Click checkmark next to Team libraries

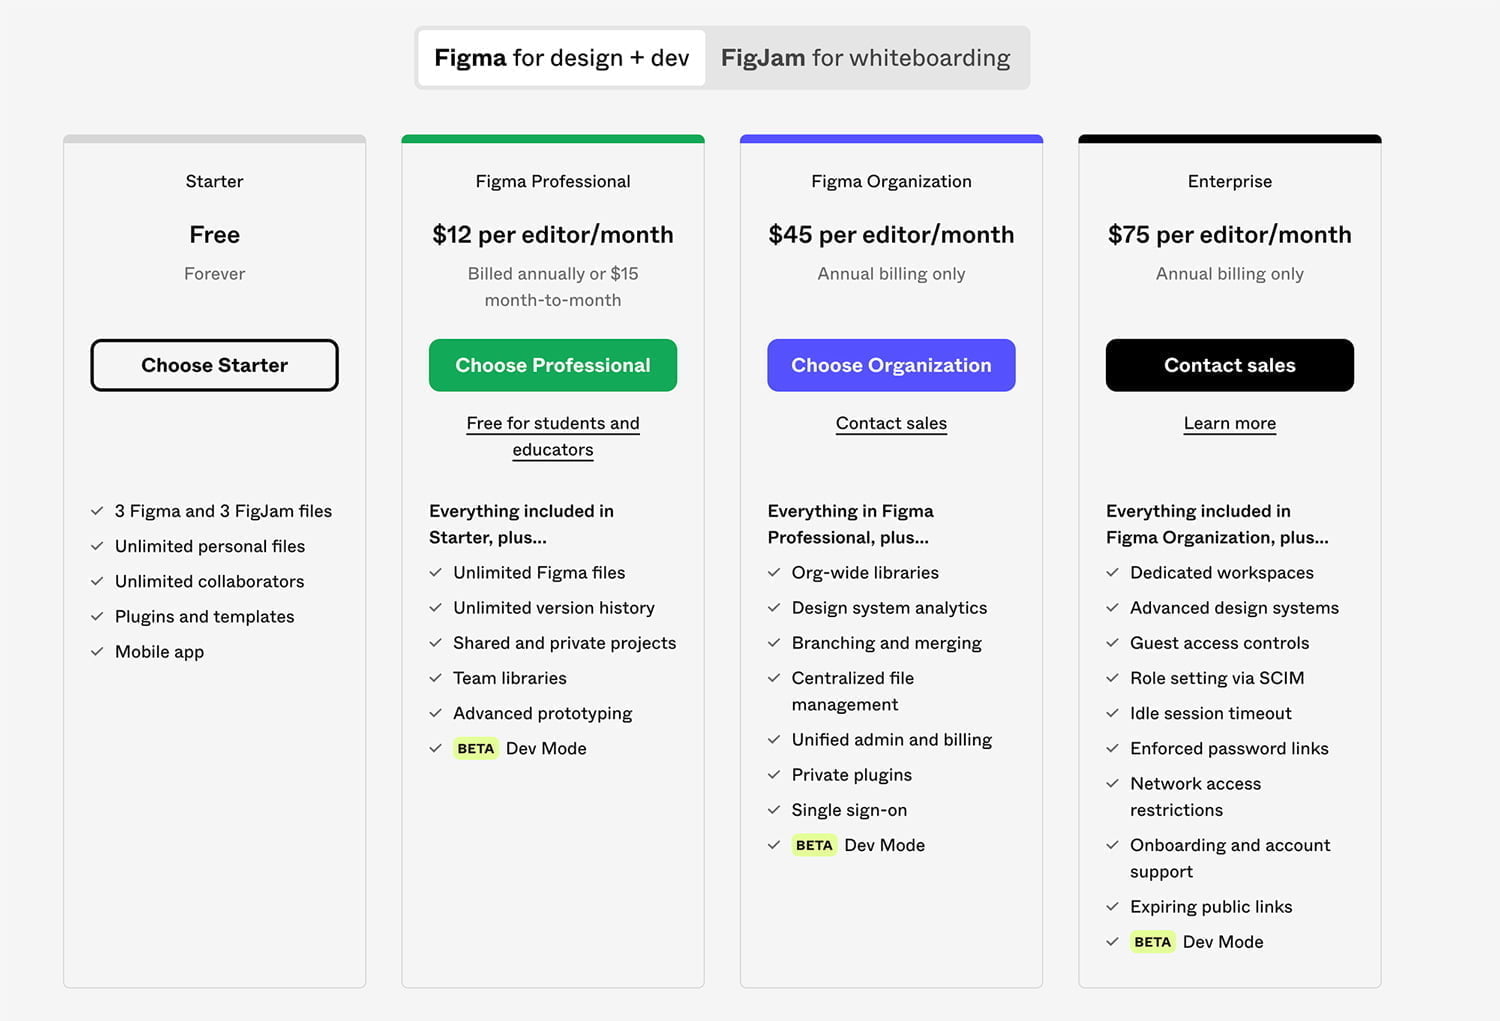435,678
